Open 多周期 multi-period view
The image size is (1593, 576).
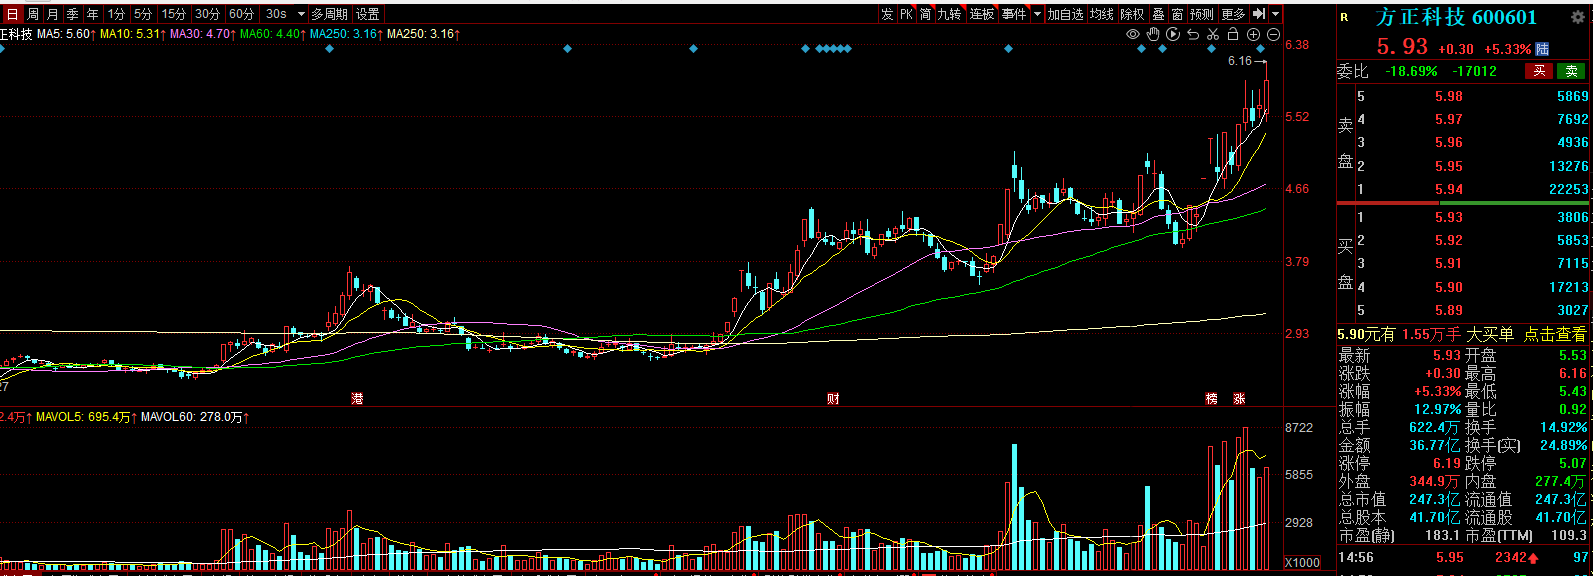click(329, 14)
